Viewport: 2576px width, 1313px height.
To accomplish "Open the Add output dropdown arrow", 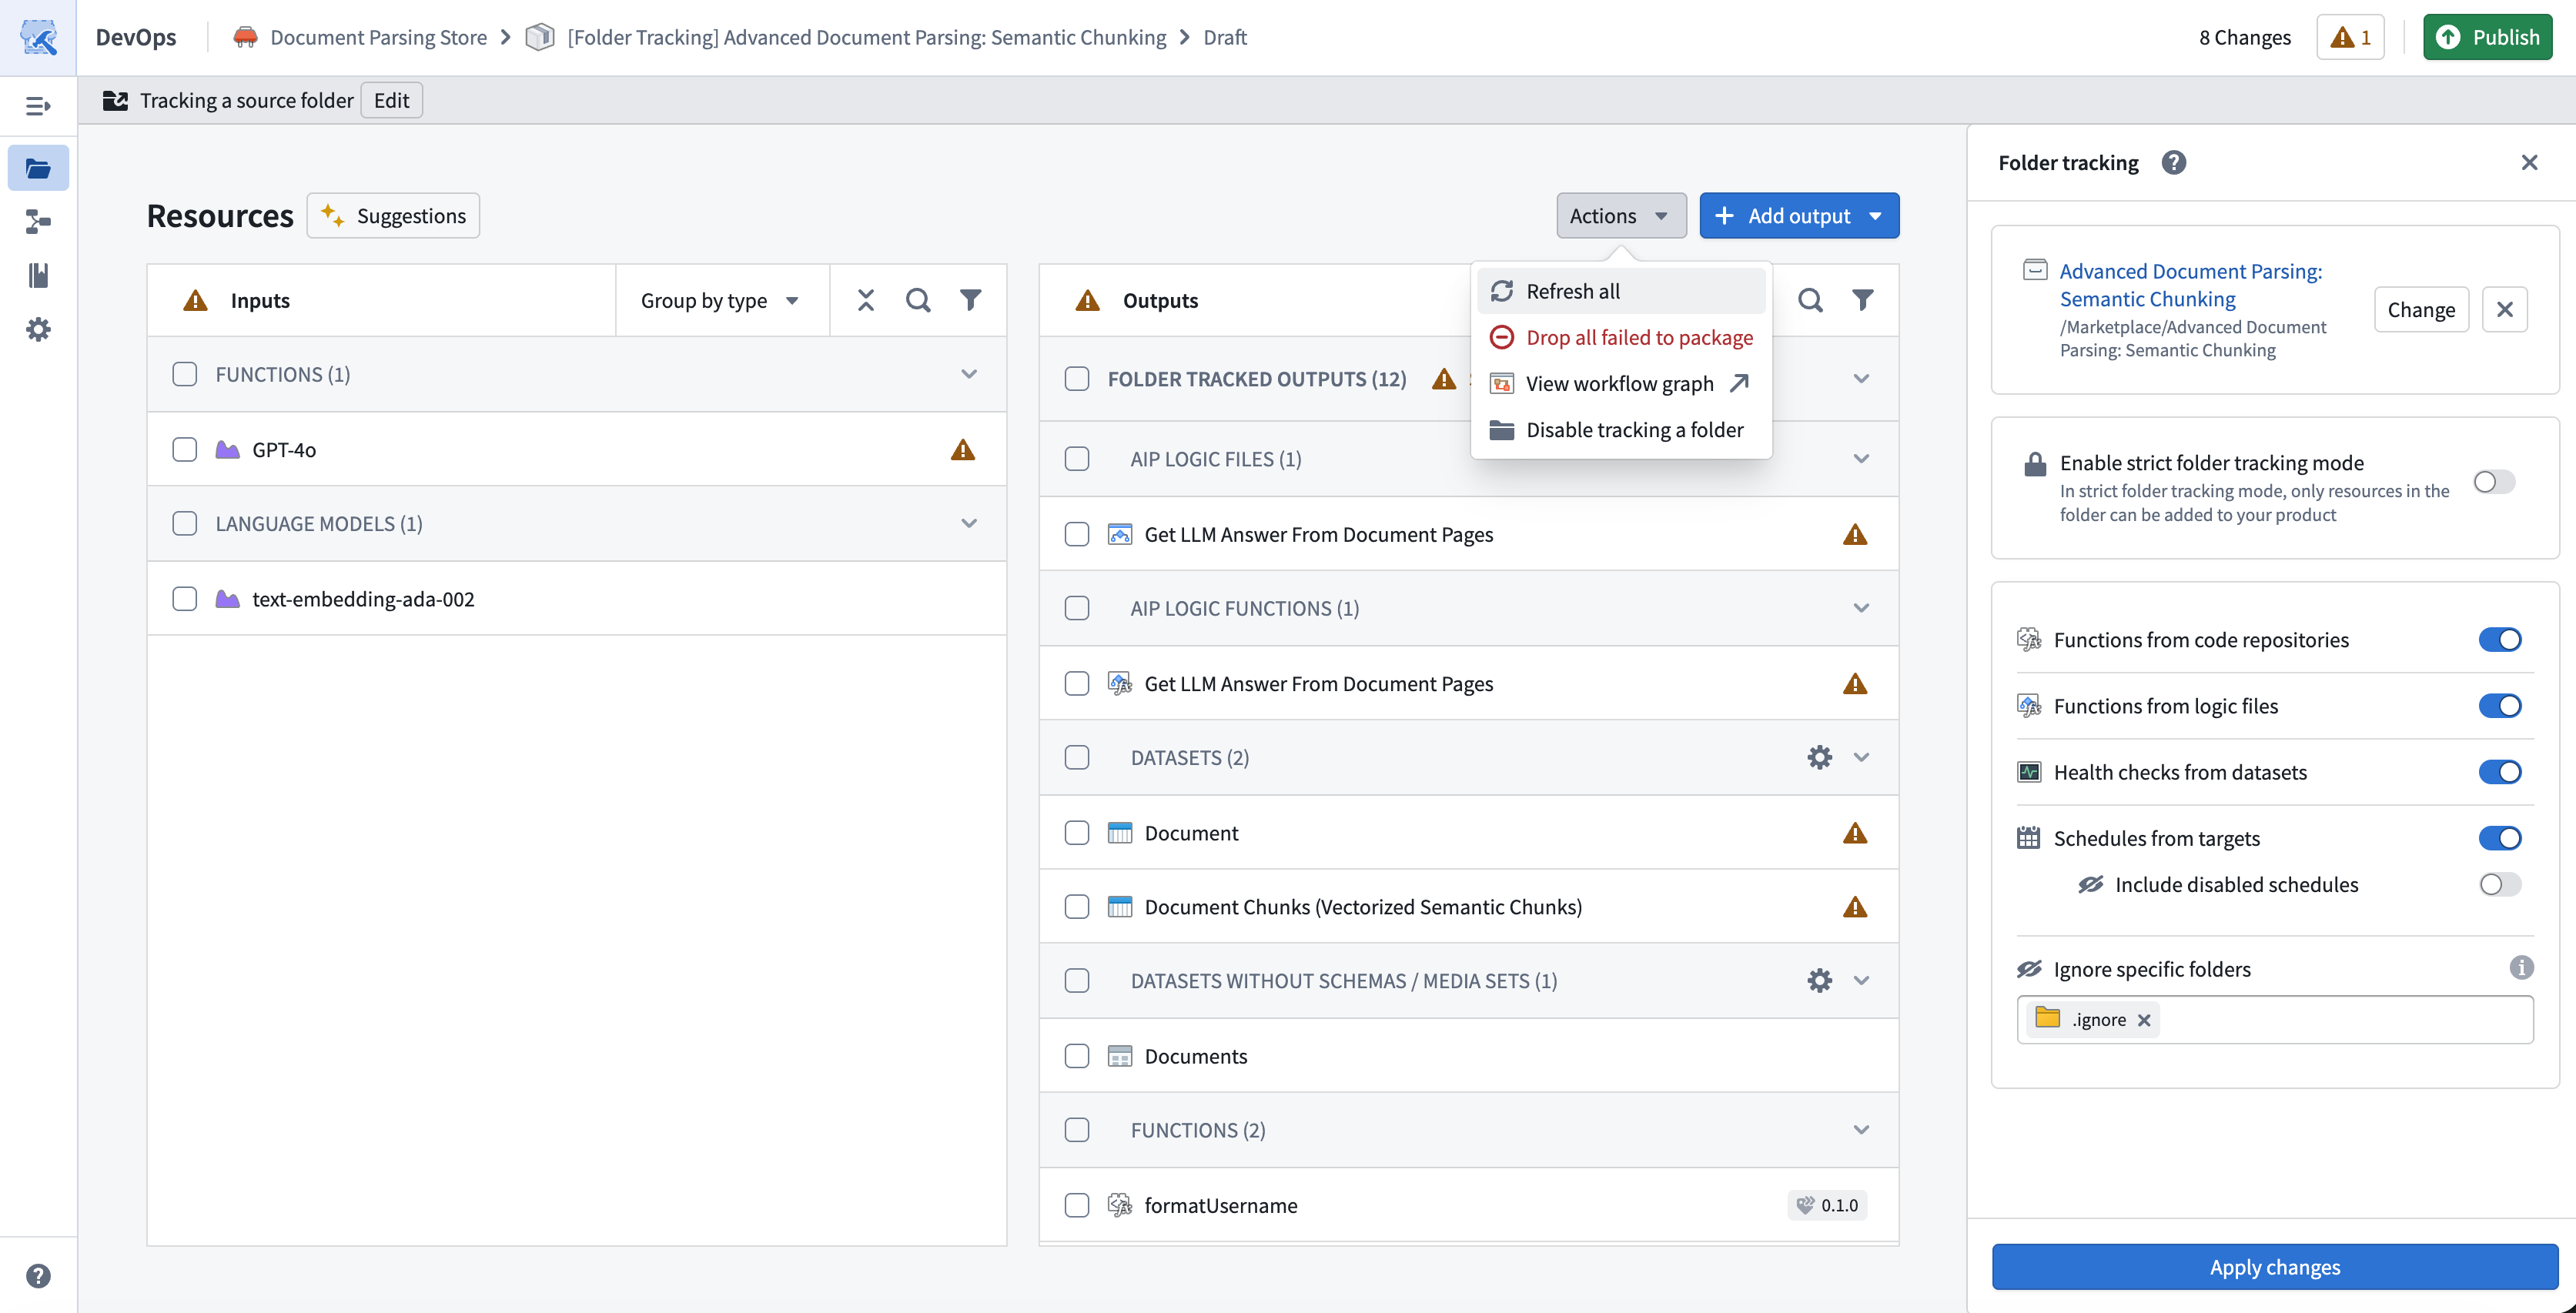I will point(1876,216).
